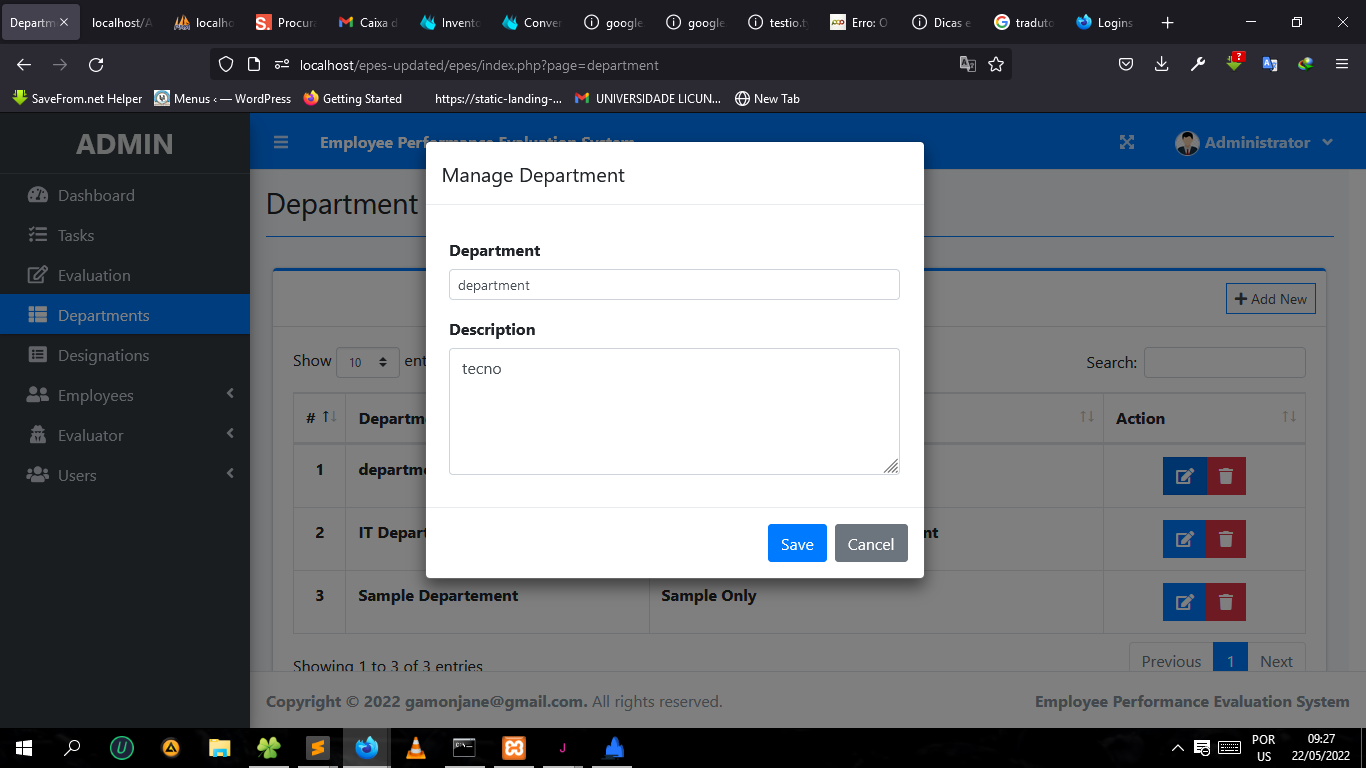Open the browser downloads panel
This screenshot has height=768, width=1366.
1161,65
